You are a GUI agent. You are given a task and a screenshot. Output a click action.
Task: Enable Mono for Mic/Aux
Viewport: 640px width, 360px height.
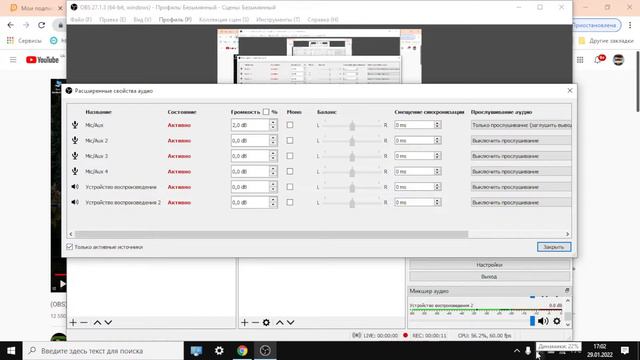pyautogui.click(x=290, y=125)
